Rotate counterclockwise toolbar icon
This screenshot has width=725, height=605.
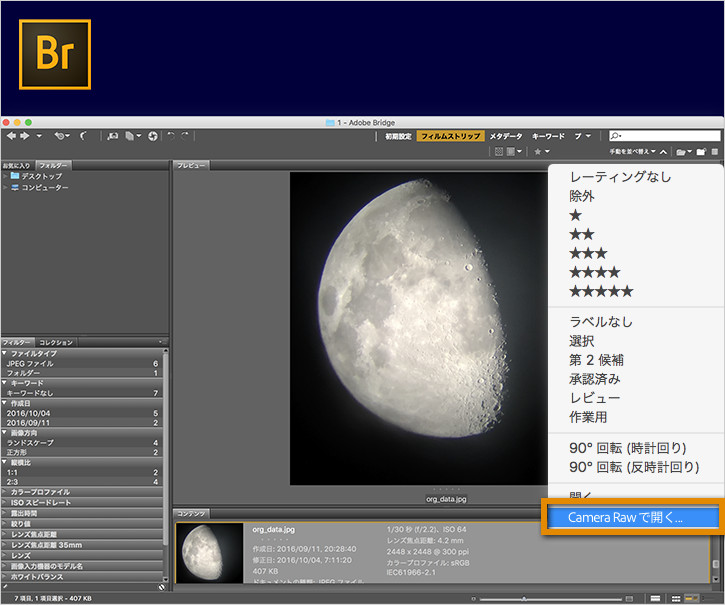coord(171,136)
